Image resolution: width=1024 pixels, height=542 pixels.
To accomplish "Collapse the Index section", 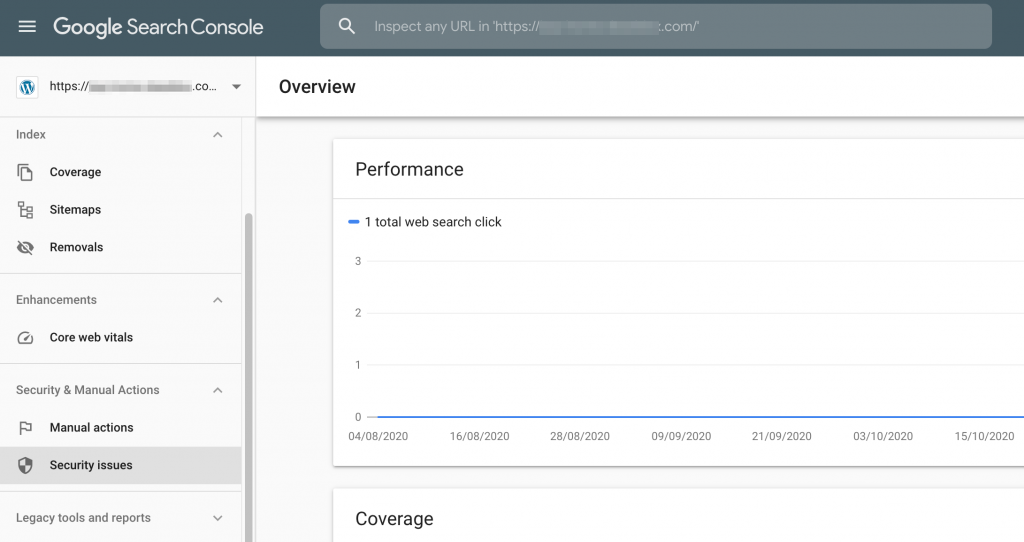I will point(218,135).
